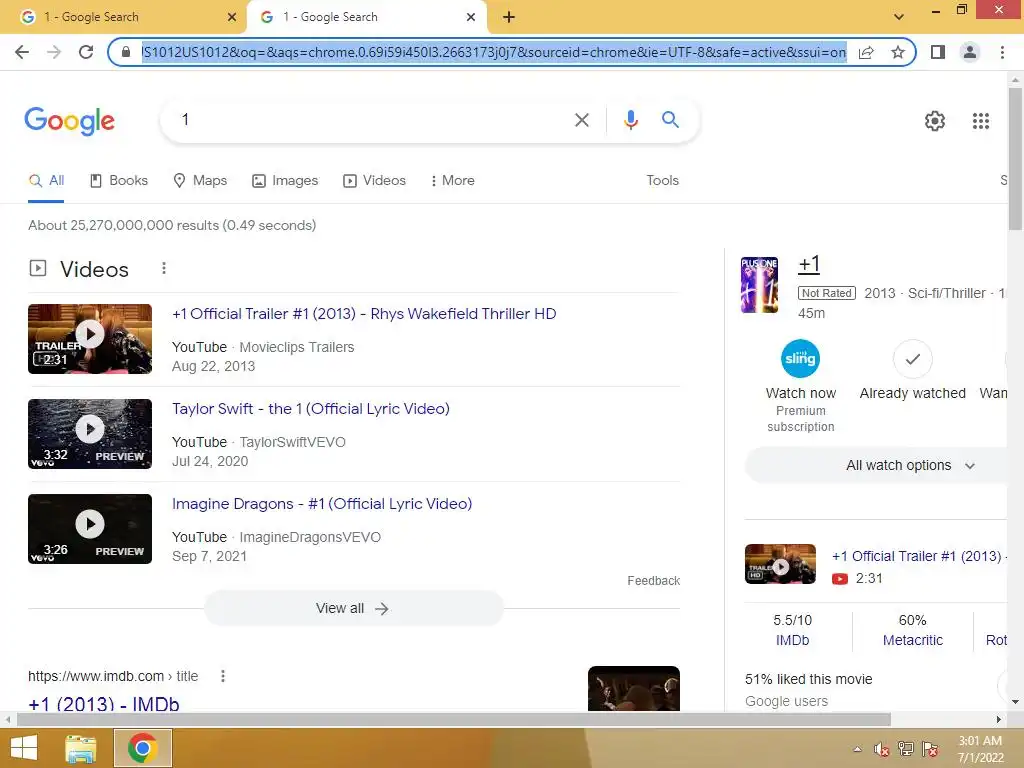Viewport: 1024px width, 768px height.
Task: Open tab search dropdown chevron
Action: coord(899,17)
